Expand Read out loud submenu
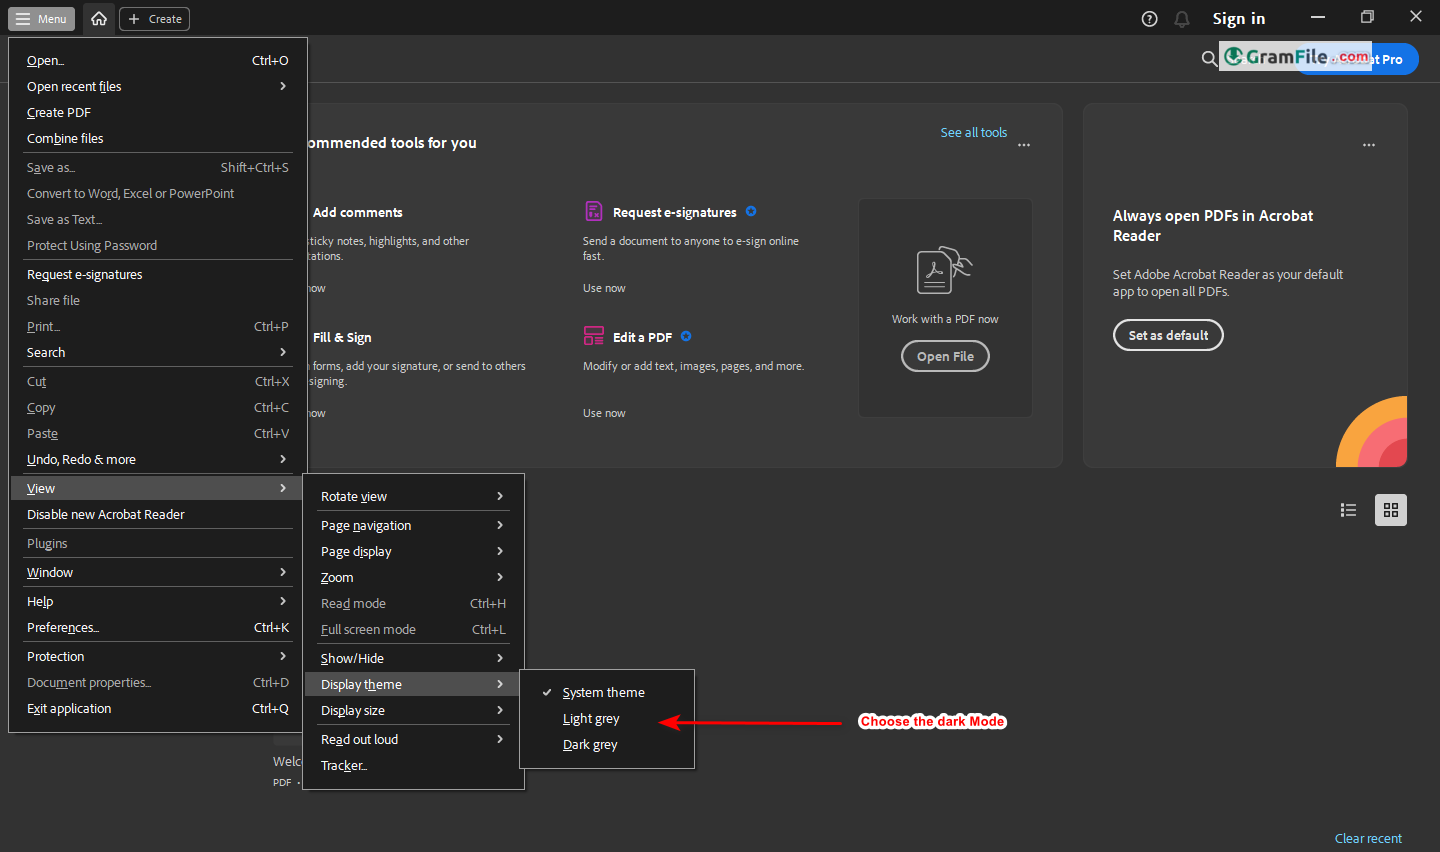 point(413,739)
